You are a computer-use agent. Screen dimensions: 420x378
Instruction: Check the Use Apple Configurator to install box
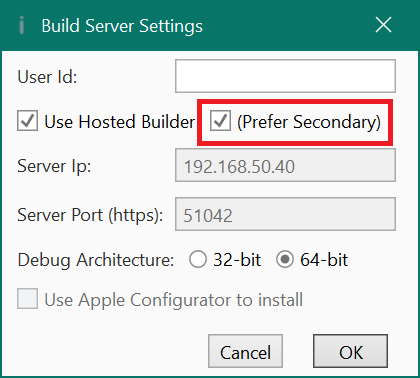tap(27, 299)
